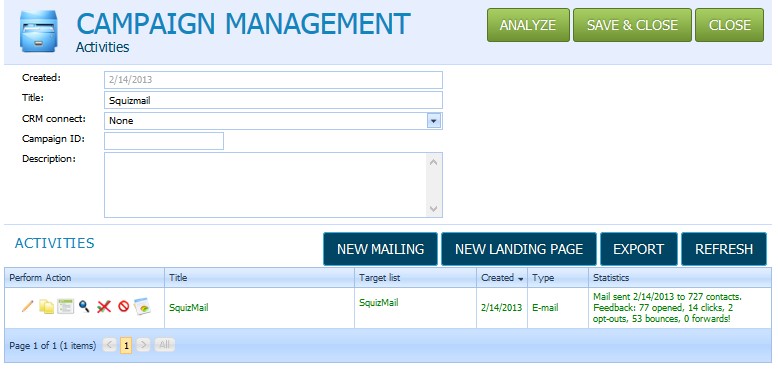Preview activity with the magnifying glass icon
Image resolution: width=778 pixels, height=369 pixels.
(x=84, y=306)
